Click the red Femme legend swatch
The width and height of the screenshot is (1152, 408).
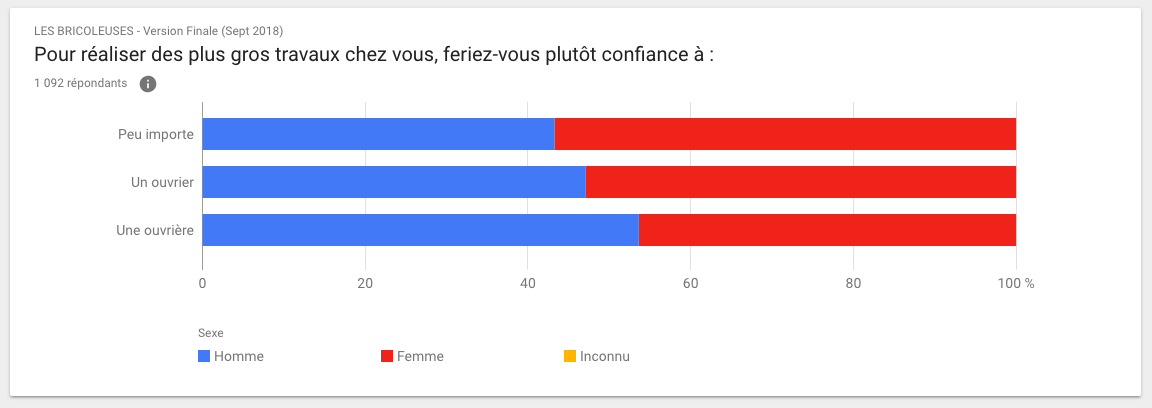pos(388,356)
